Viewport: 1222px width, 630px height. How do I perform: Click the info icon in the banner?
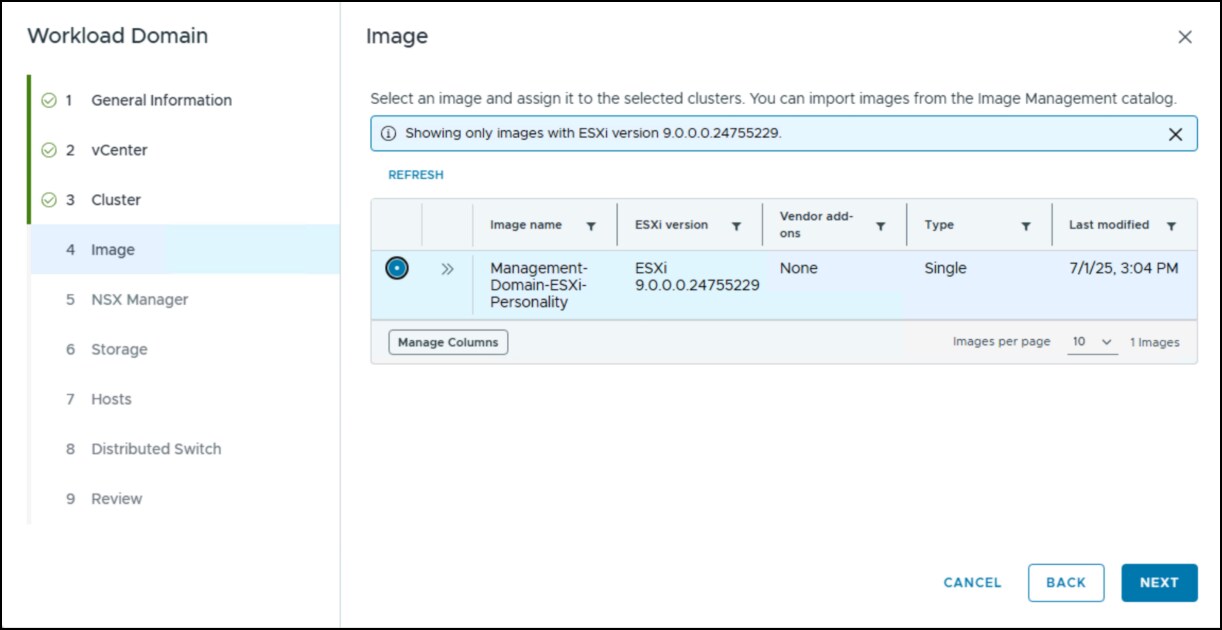pos(388,133)
